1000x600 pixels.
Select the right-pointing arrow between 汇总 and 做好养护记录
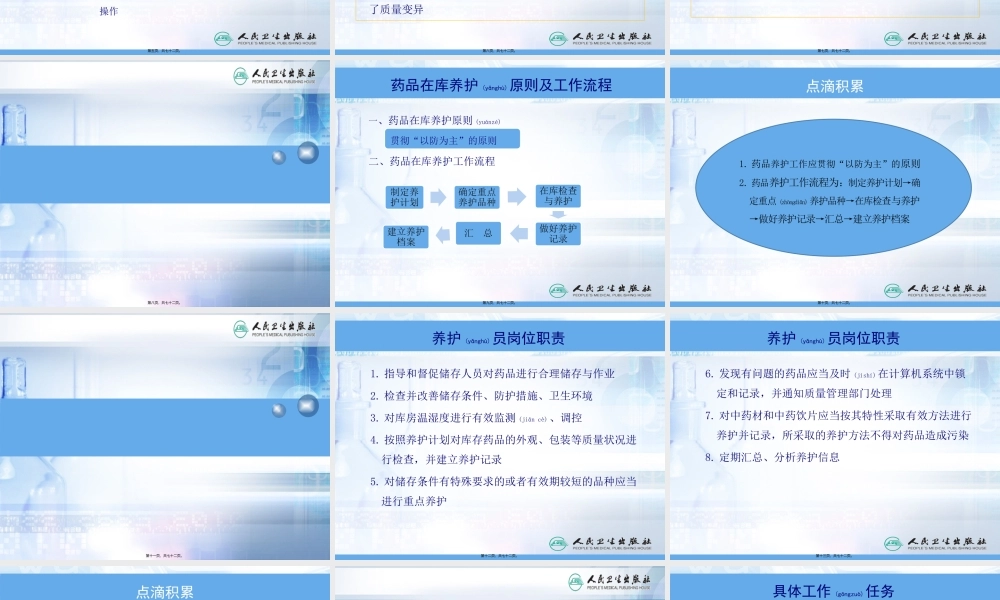coord(520,232)
